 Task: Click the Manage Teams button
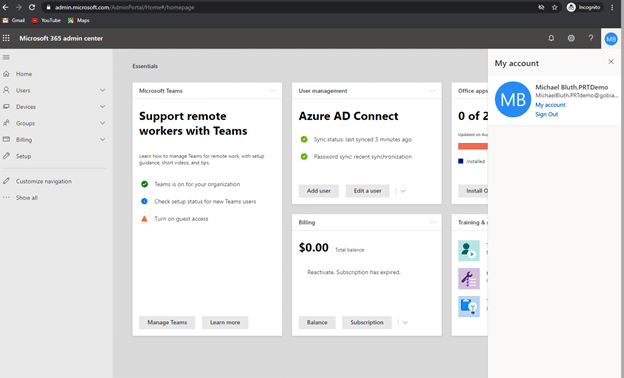[167, 322]
